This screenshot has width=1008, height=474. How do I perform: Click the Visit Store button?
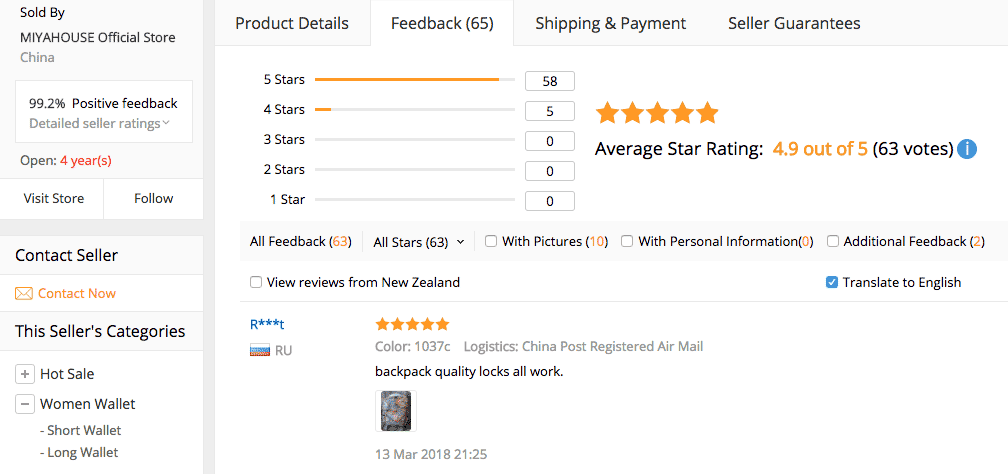tap(54, 198)
